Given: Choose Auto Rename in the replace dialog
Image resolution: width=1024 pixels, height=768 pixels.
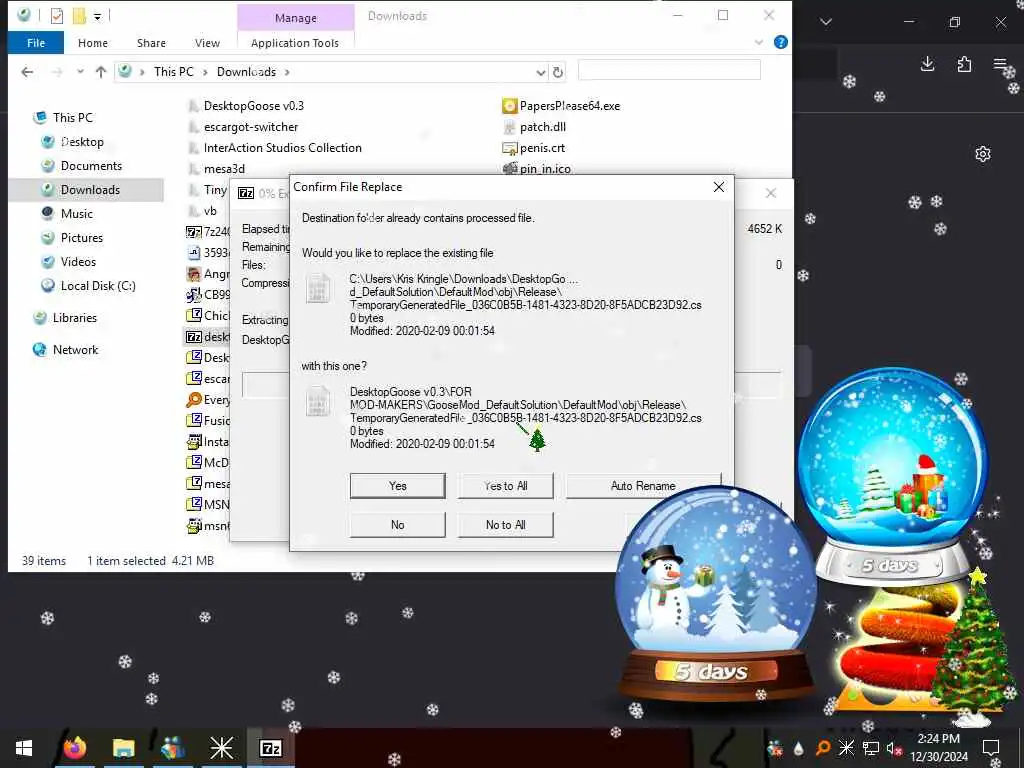Looking at the screenshot, I should (x=643, y=486).
